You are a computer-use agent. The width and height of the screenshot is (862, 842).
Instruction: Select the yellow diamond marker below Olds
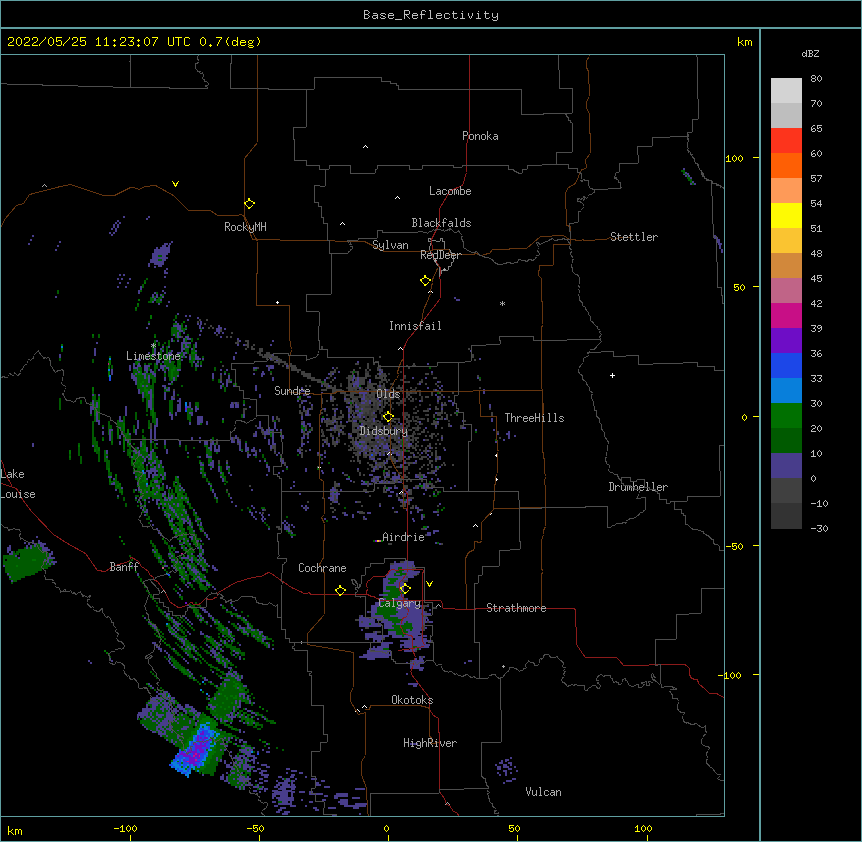(x=388, y=416)
